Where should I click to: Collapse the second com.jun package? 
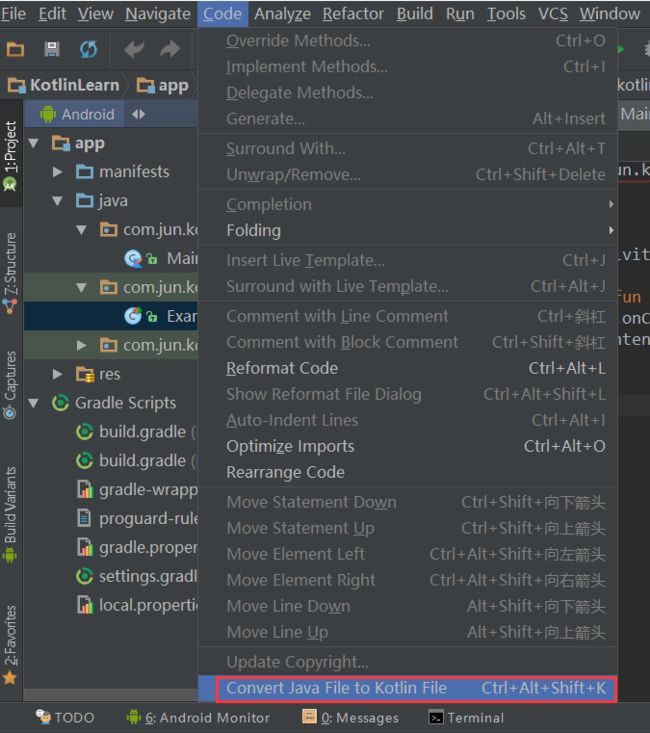pyautogui.click(x=81, y=287)
